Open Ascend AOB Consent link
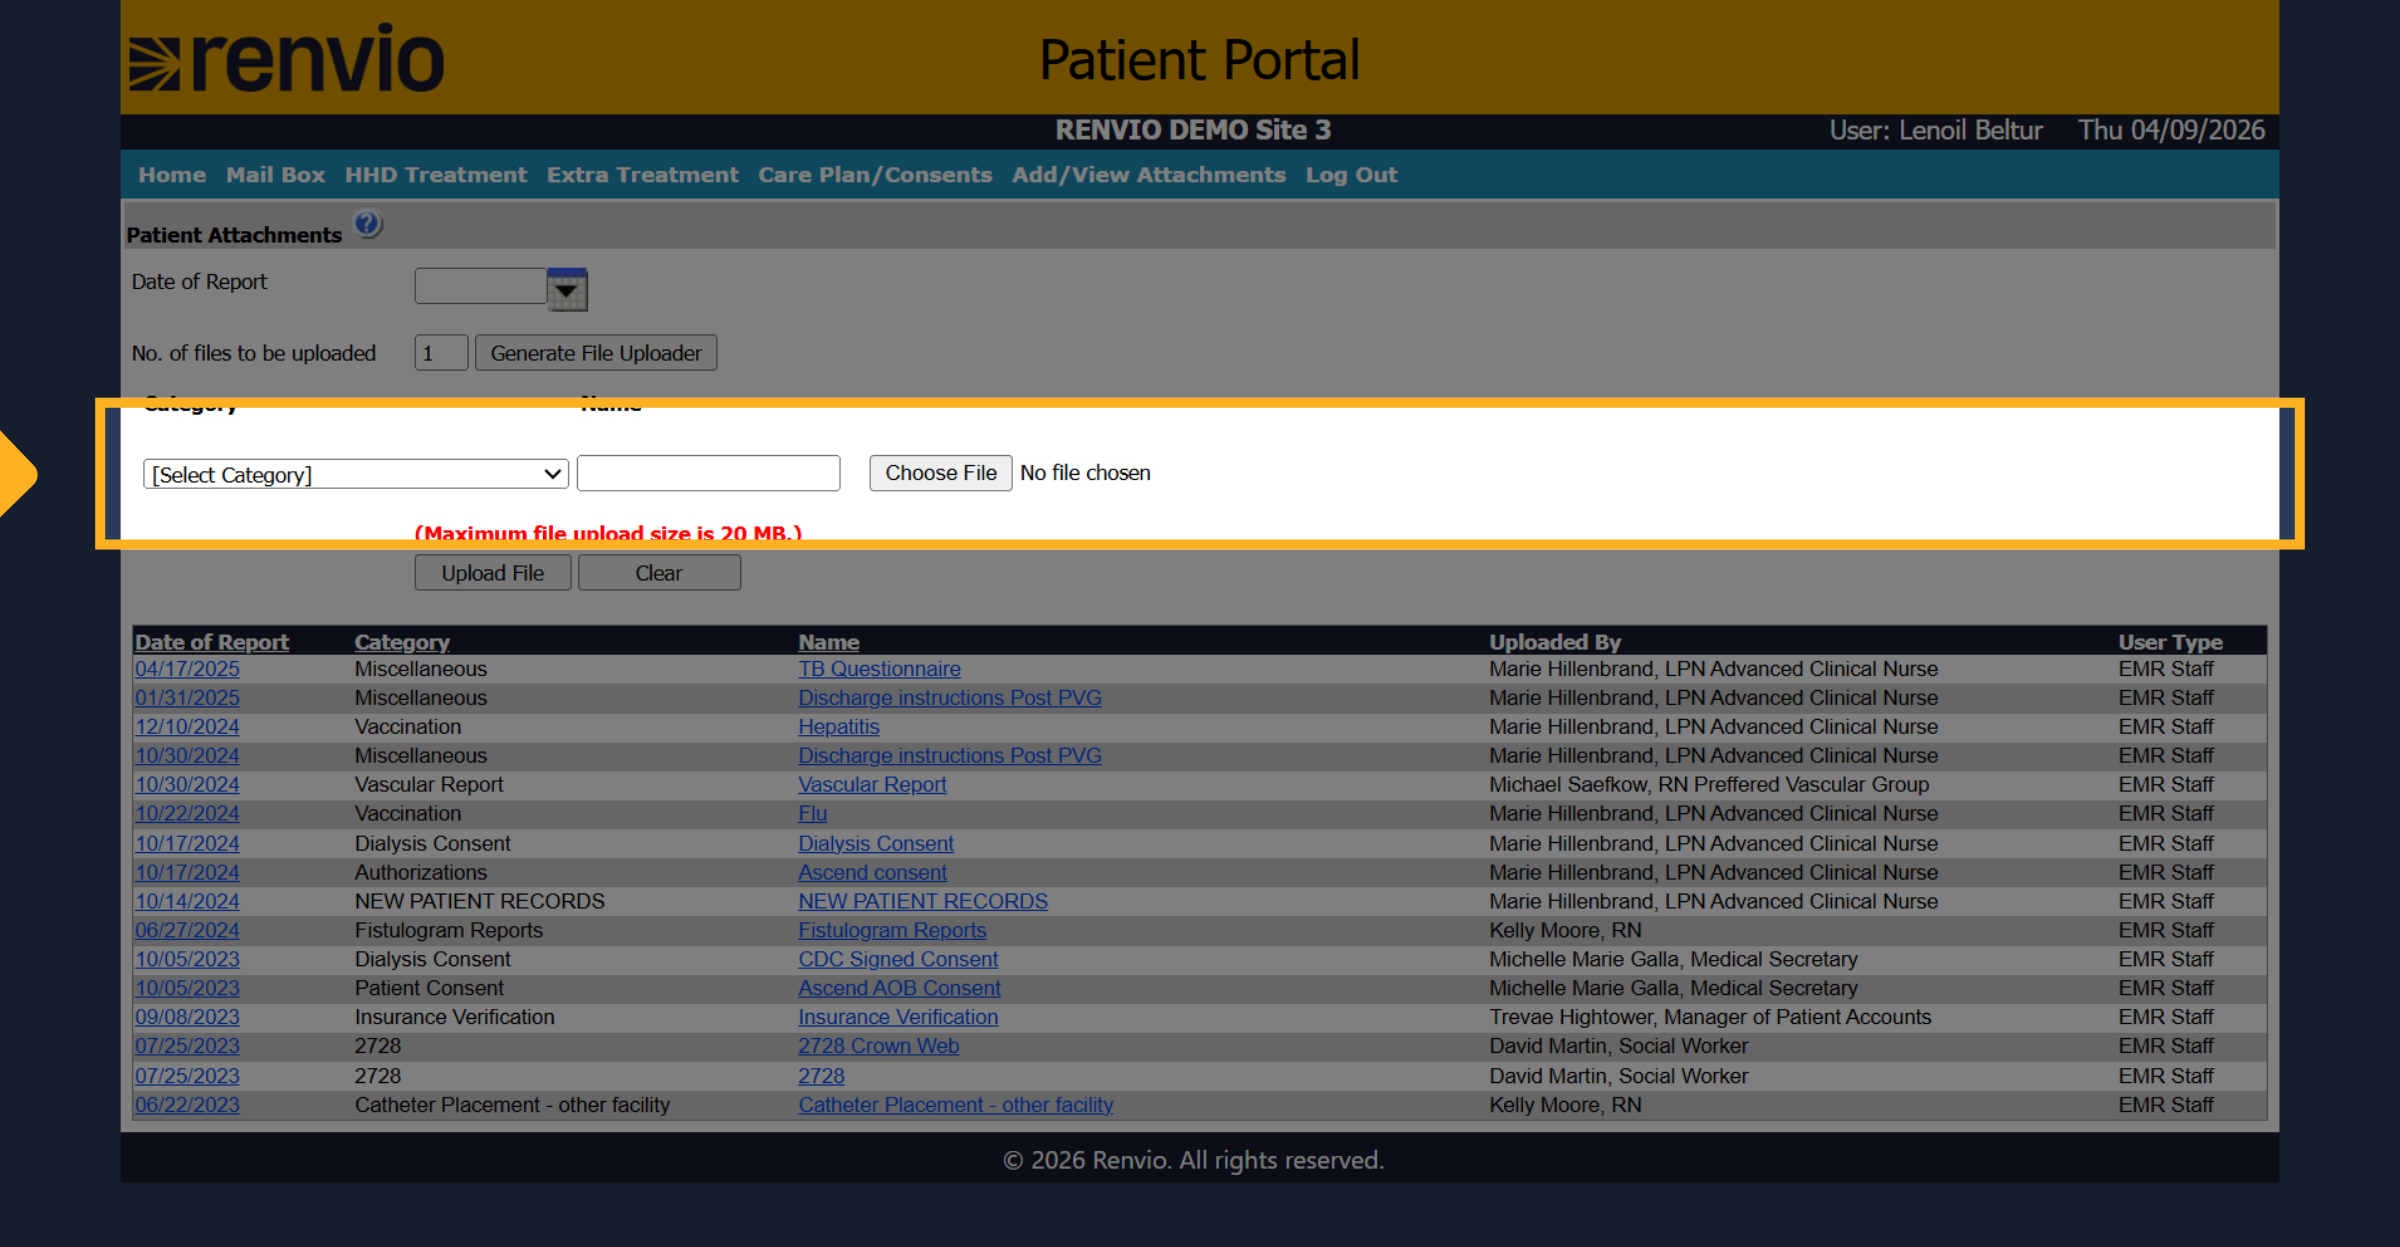 click(899, 989)
